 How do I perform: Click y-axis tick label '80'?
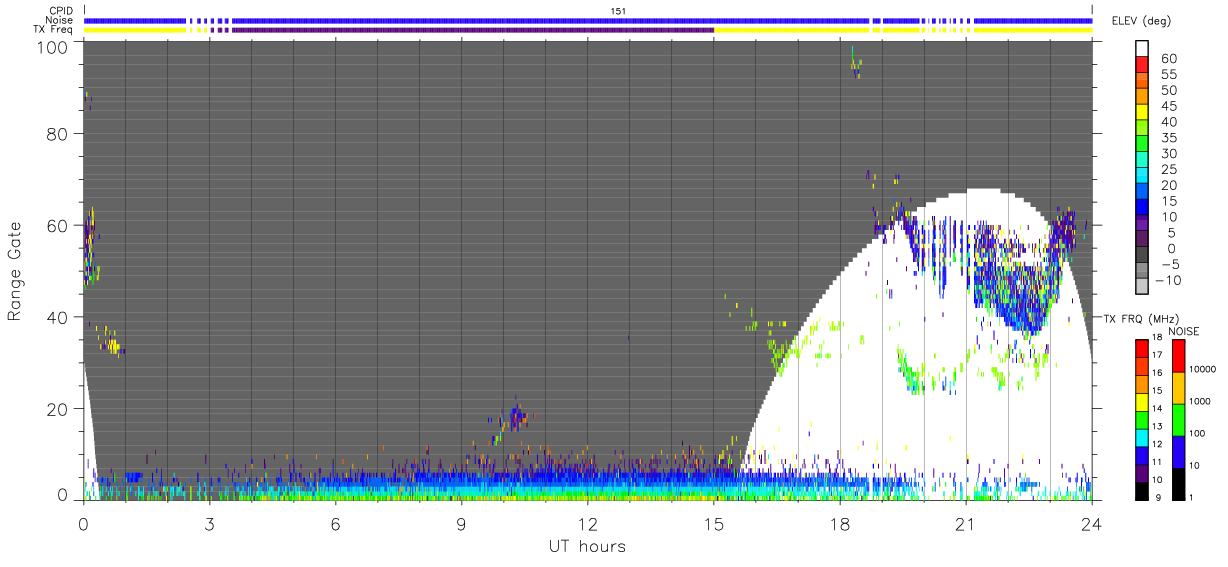pos(56,133)
